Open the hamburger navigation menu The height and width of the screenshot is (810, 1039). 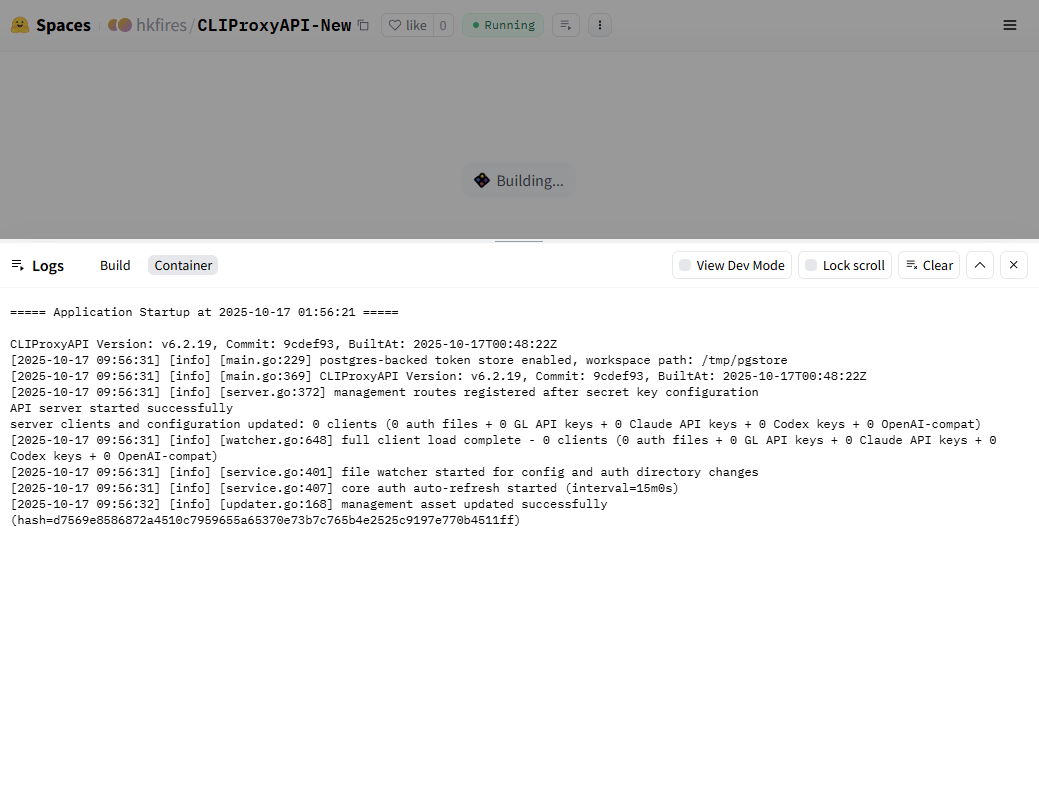[1010, 25]
